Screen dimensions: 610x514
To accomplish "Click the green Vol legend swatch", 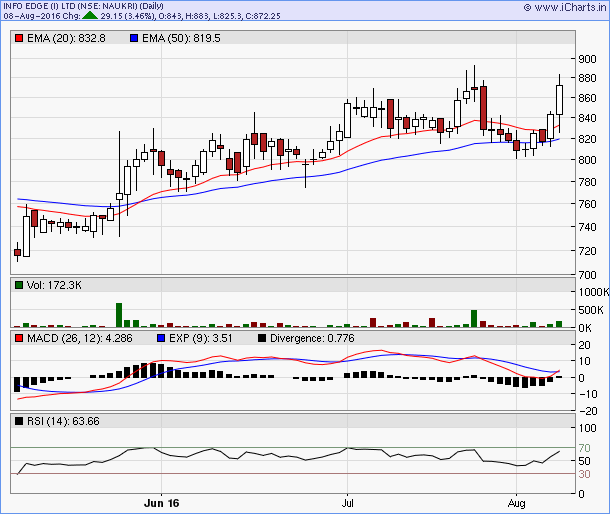I will tap(19, 285).
